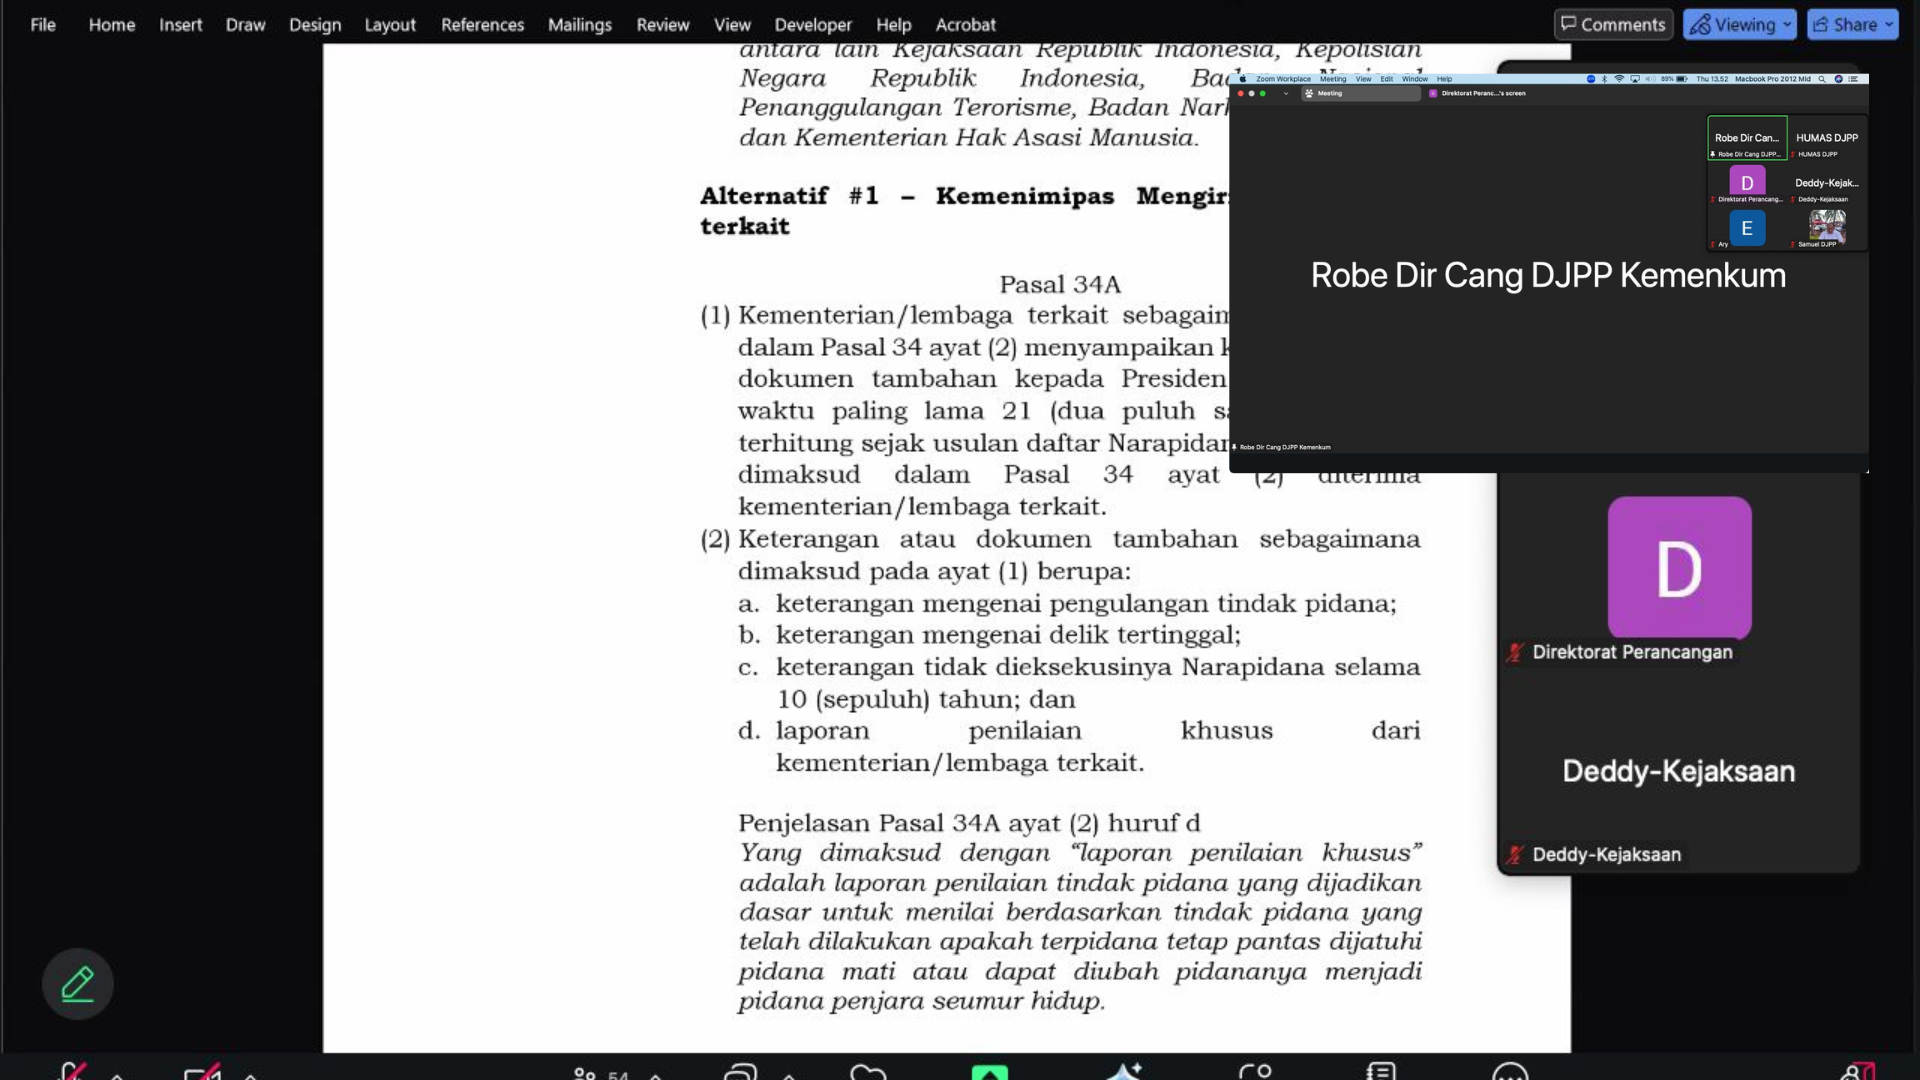This screenshot has height=1080, width=1920.
Task: Click muted mic icon beside Direktorat Perancangan label
Action: pos(1515,652)
